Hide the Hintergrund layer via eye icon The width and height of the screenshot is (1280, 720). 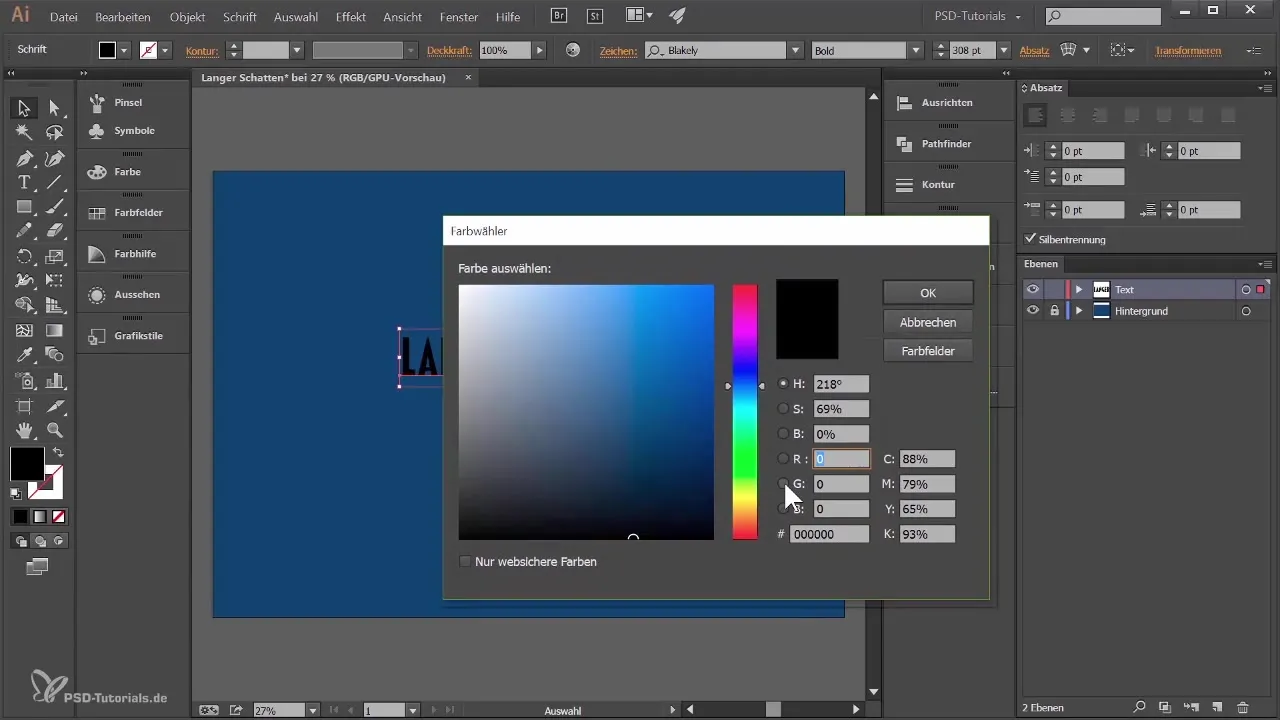coord(1033,311)
